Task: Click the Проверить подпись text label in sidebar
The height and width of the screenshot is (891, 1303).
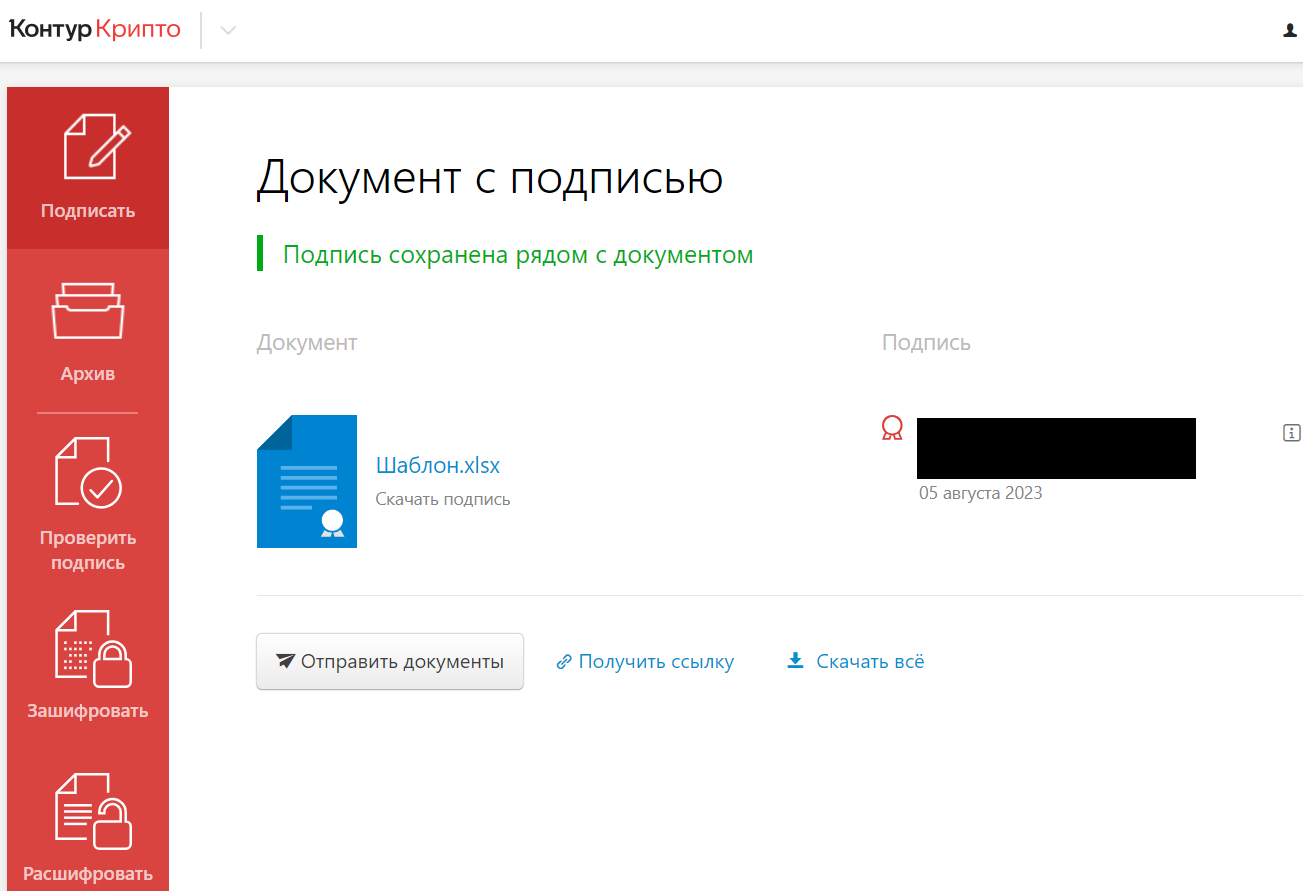Action: coord(88,550)
